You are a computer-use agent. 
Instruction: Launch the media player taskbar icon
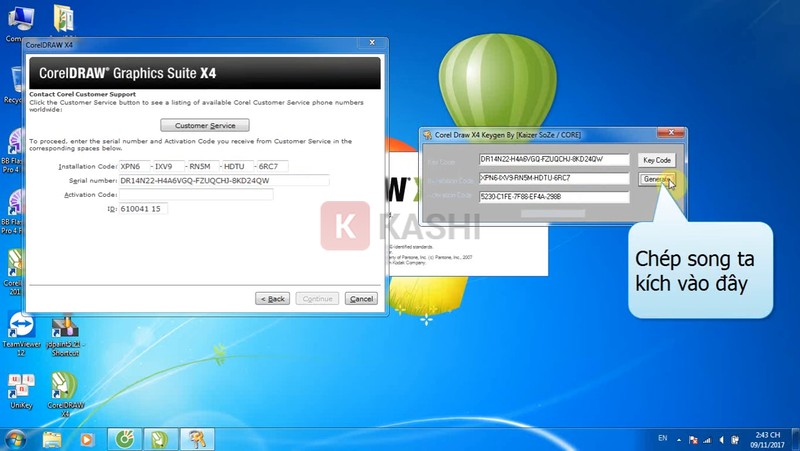tap(86, 439)
